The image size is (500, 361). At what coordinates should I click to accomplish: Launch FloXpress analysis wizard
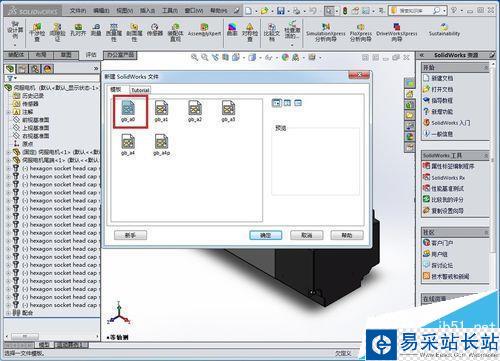click(361, 32)
